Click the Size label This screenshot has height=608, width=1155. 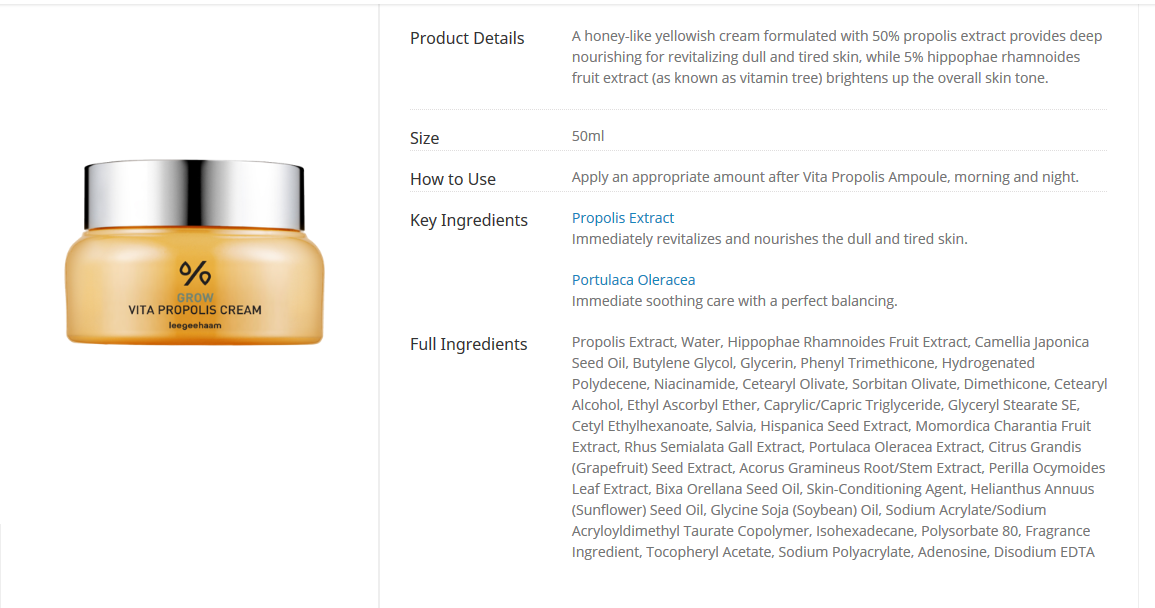coord(424,138)
